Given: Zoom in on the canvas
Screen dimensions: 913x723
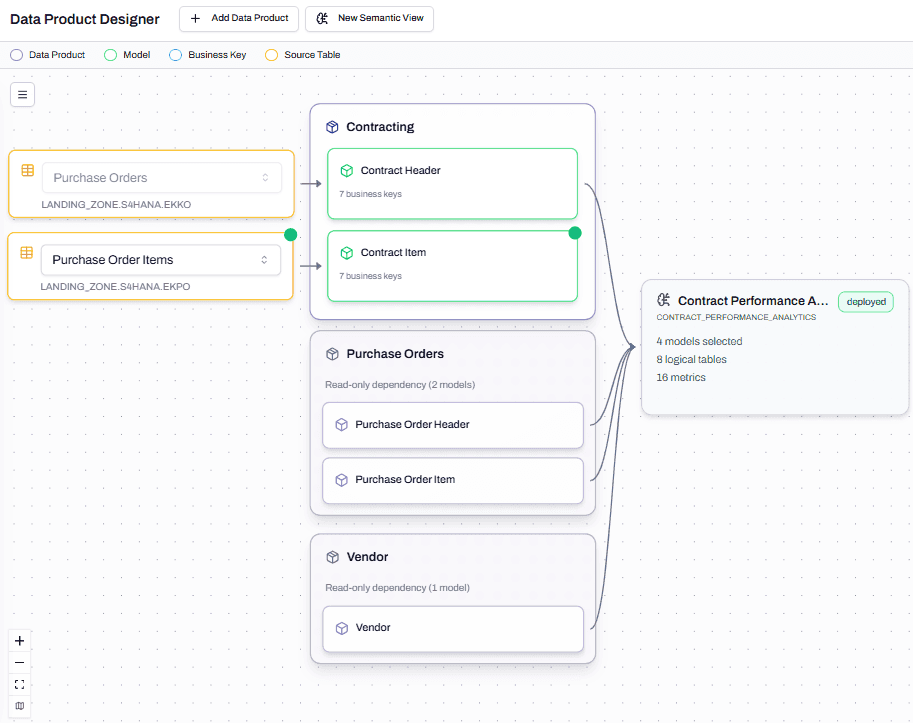Looking at the screenshot, I should (x=19, y=641).
